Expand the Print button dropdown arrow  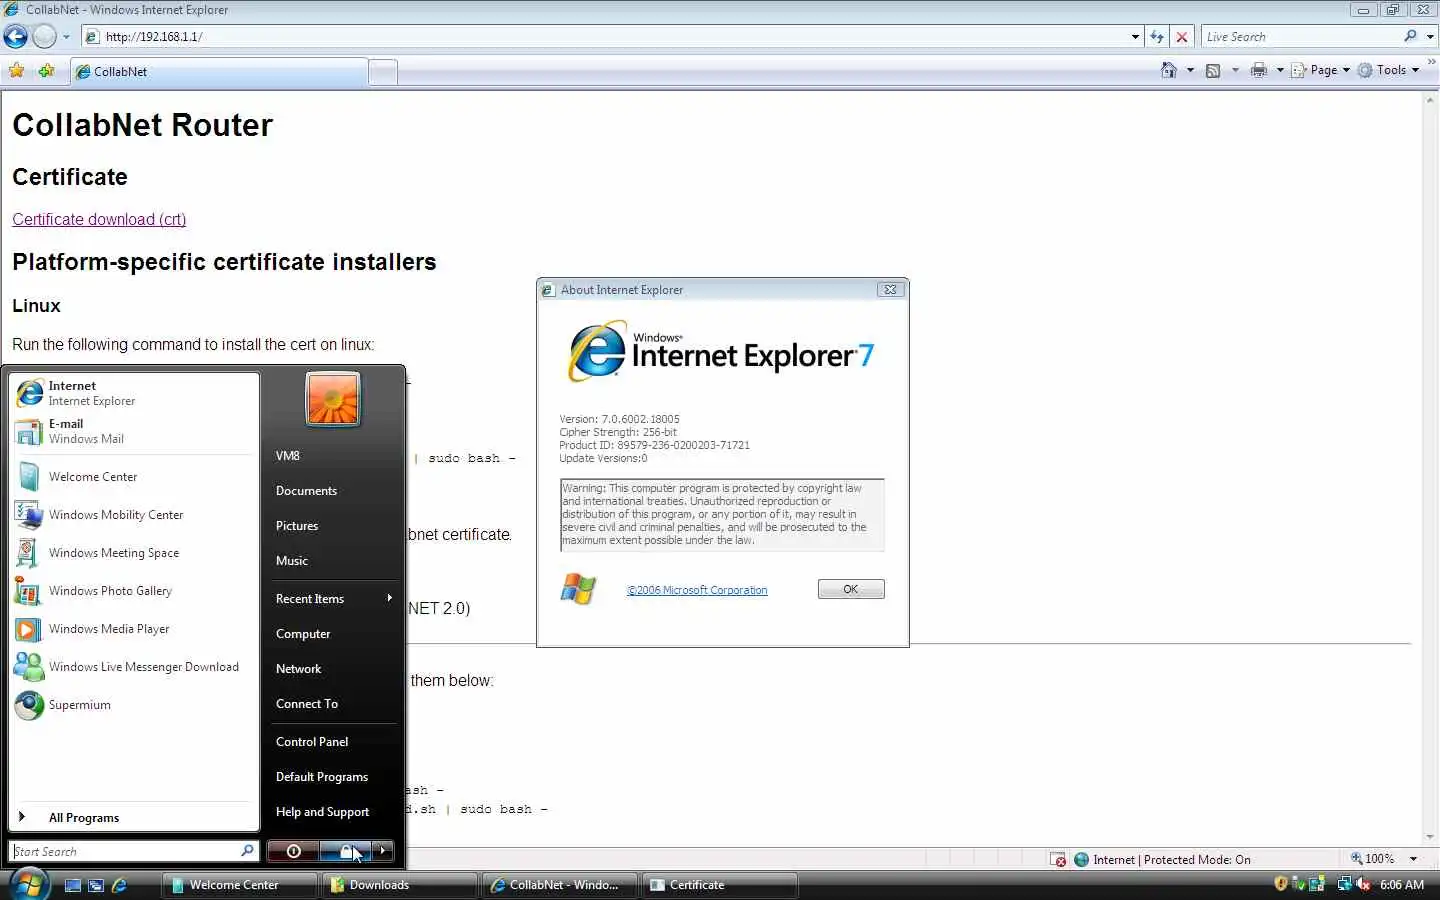[x=1280, y=70]
